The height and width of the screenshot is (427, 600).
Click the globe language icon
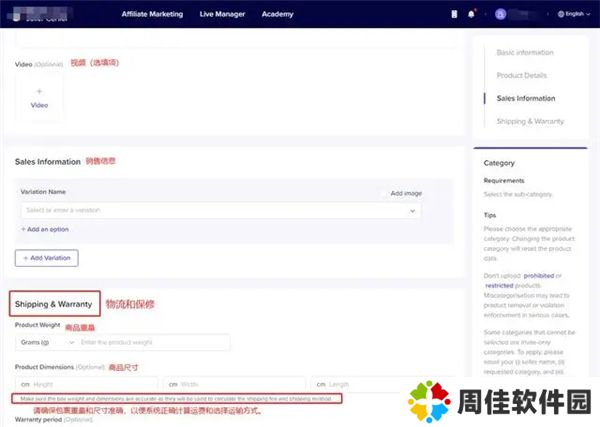pos(557,14)
